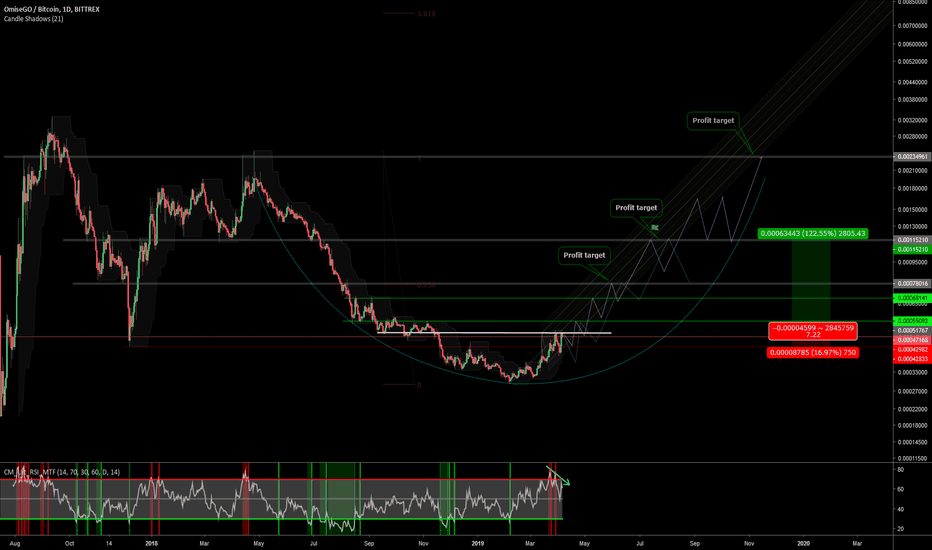The width and height of the screenshot is (932, 550).
Task: Select the green 0.00063443 (122.55%) 2805.43 label
Action: (813, 234)
